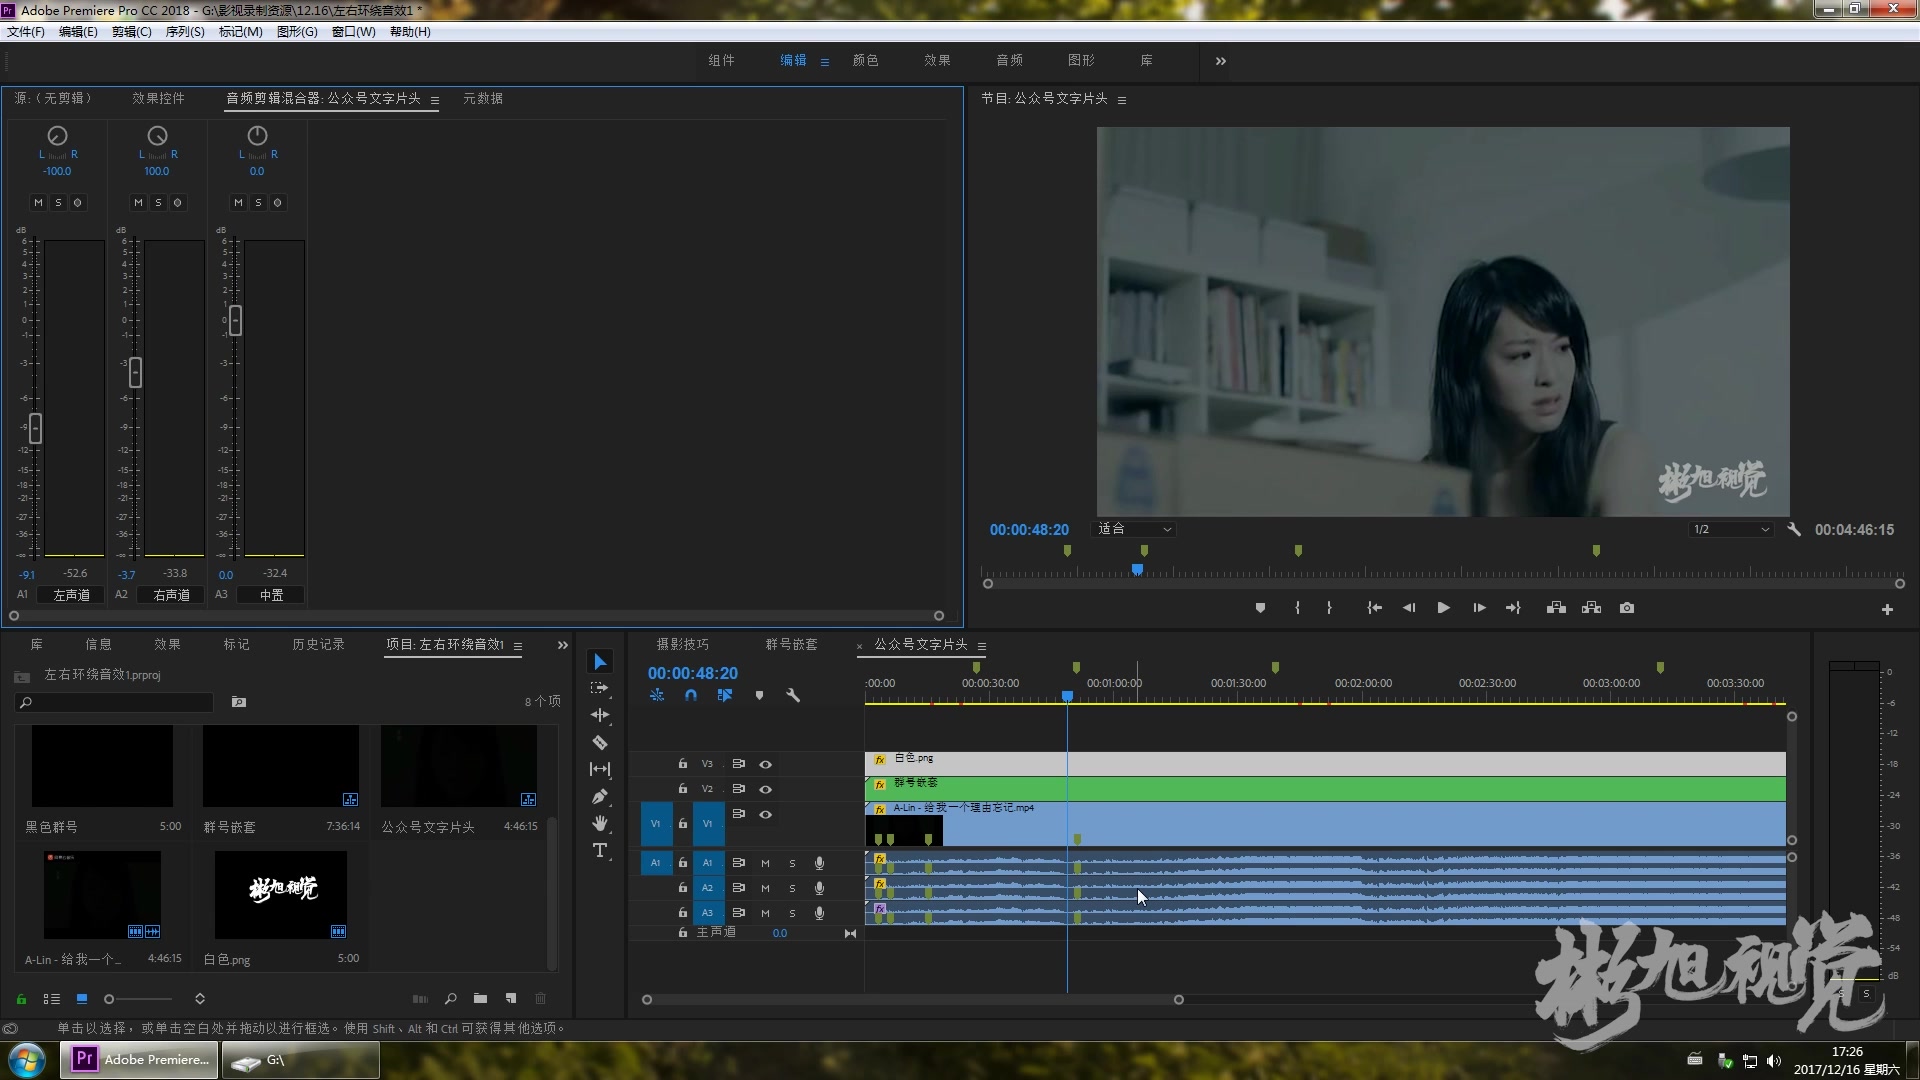Select the Pen tool
This screenshot has width=1920, height=1080.
(x=600, y=797)
